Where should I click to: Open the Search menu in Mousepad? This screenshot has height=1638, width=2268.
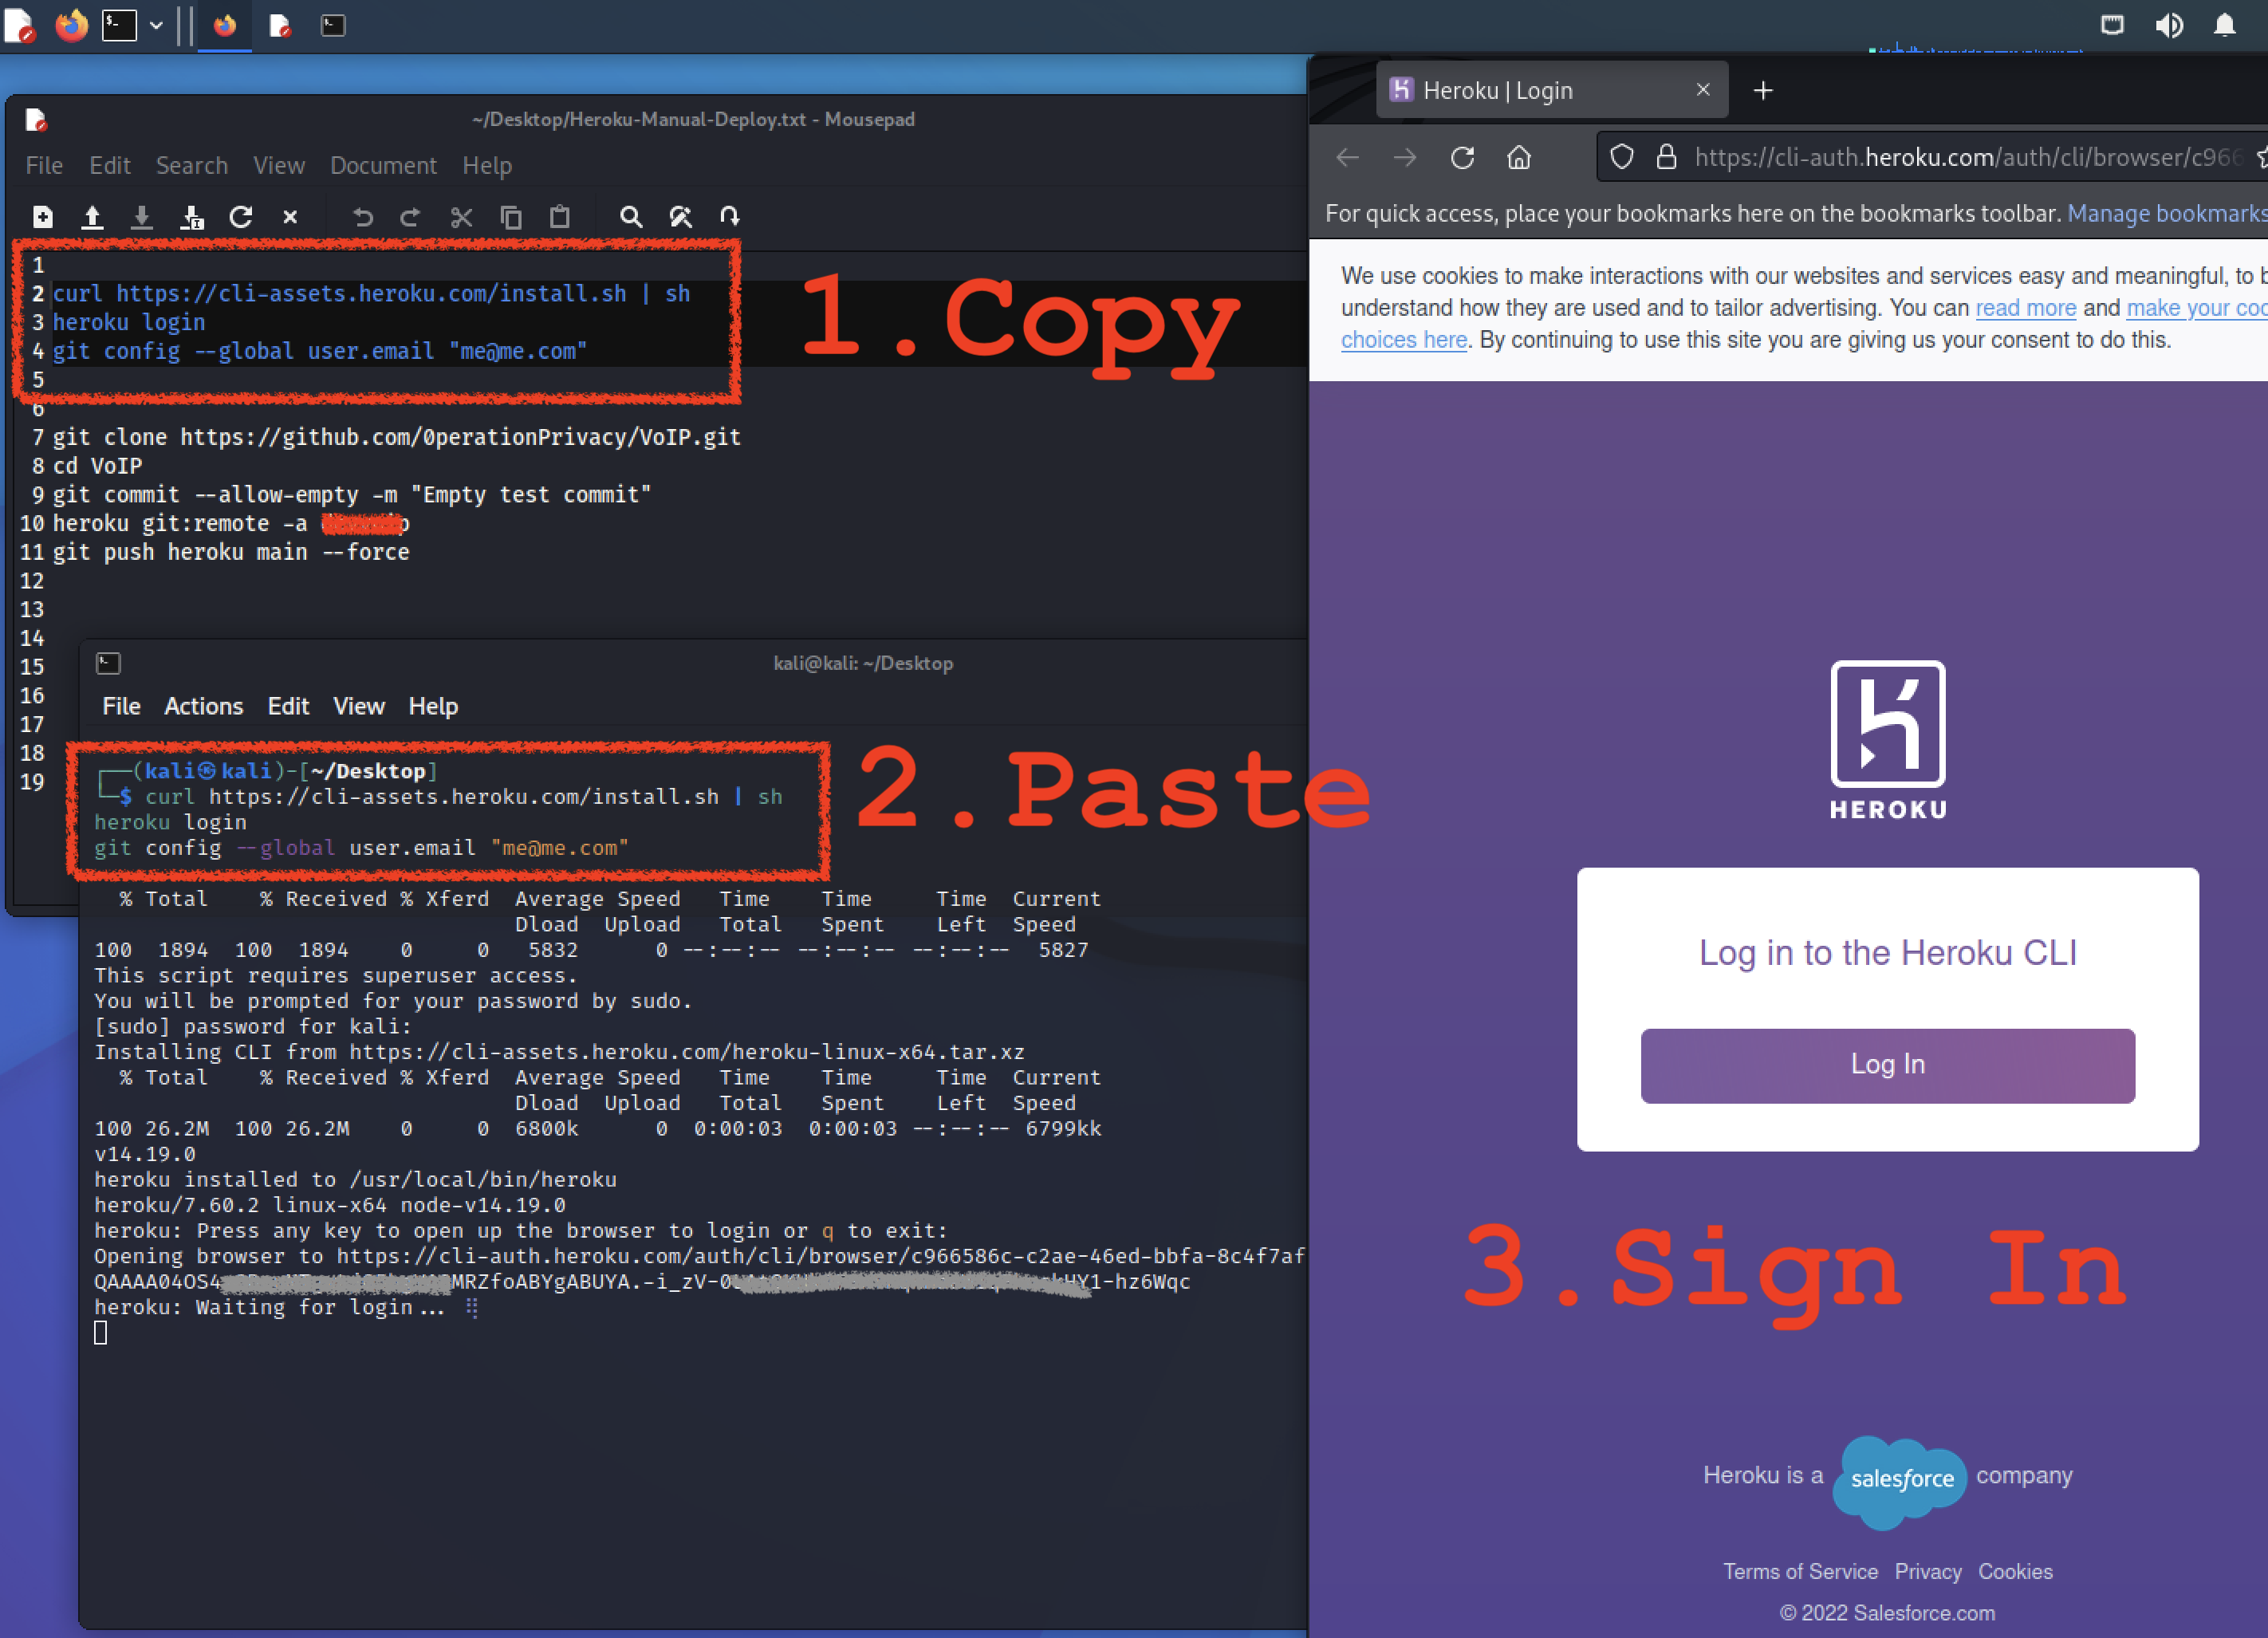(x=191, y=165)
